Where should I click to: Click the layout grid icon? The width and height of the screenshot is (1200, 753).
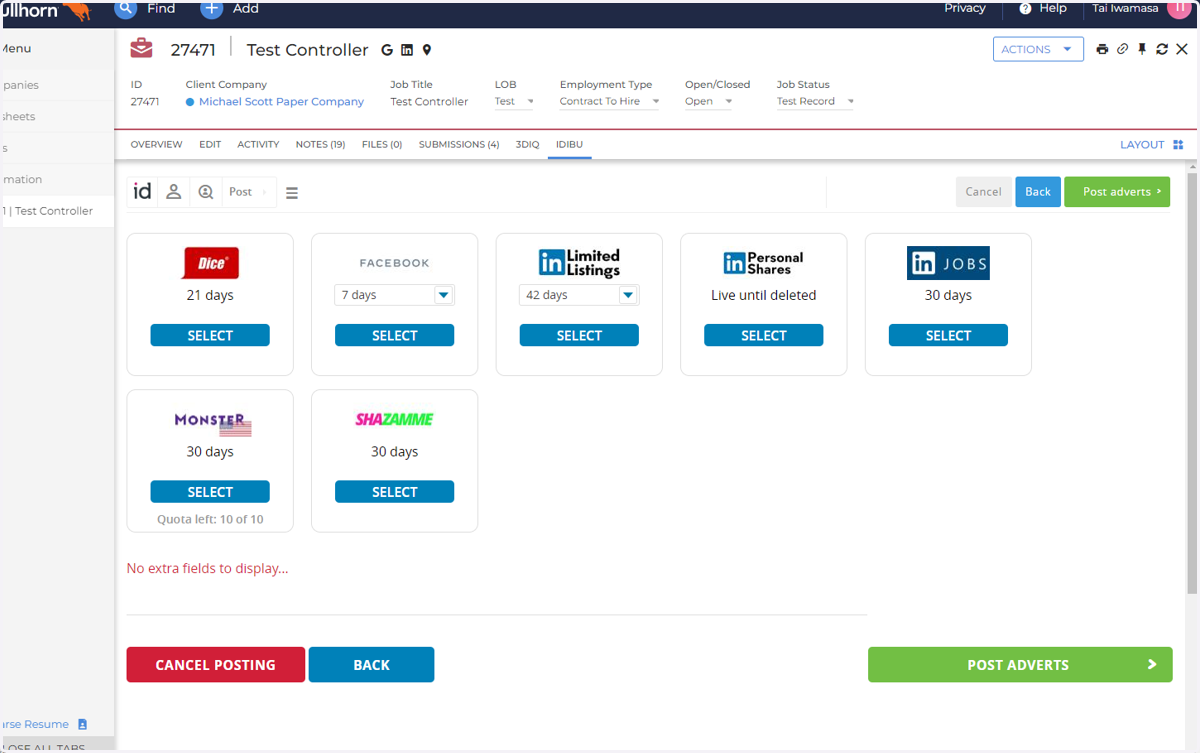pos(1178,145)
